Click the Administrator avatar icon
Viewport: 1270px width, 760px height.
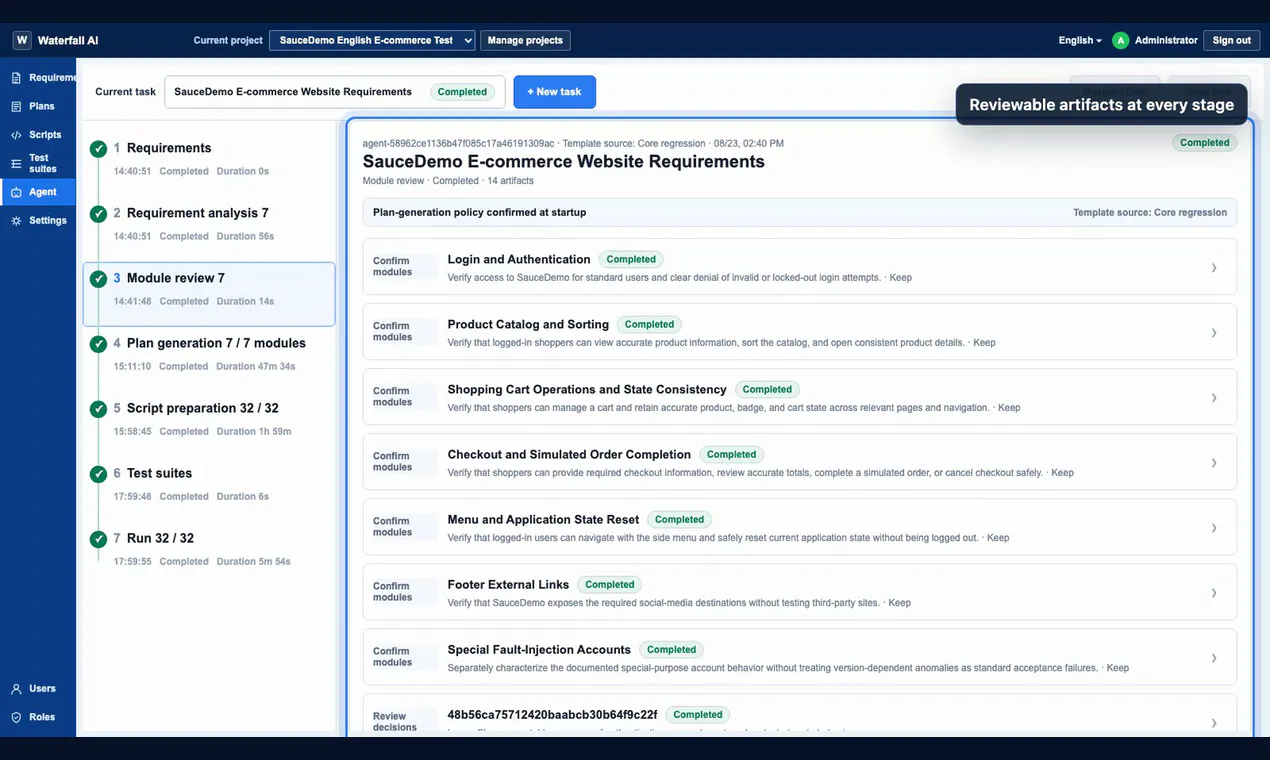[x=1120, y=40]
